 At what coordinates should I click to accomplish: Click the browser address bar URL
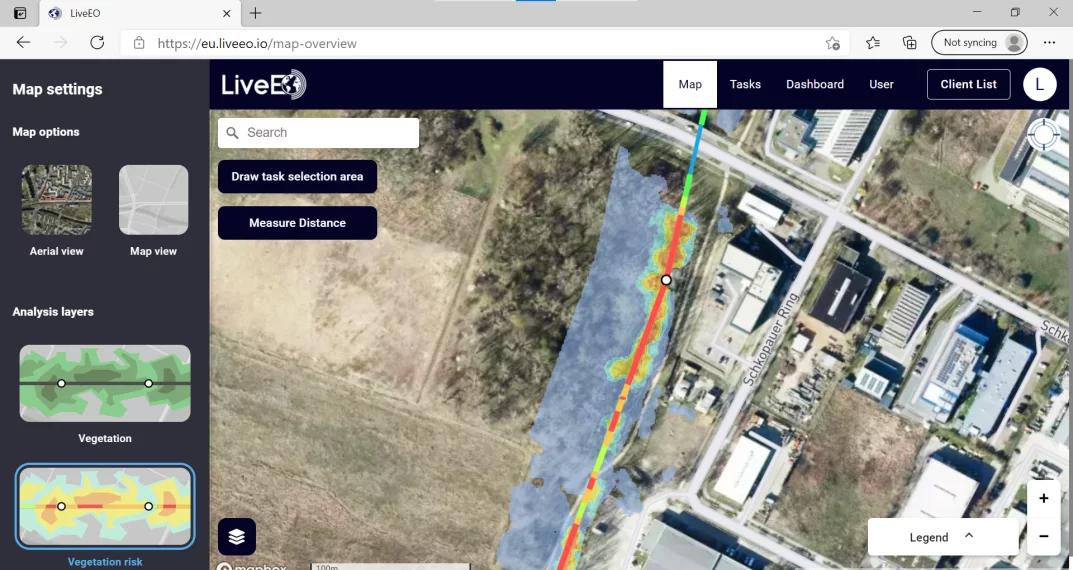(x=257, y=43)
